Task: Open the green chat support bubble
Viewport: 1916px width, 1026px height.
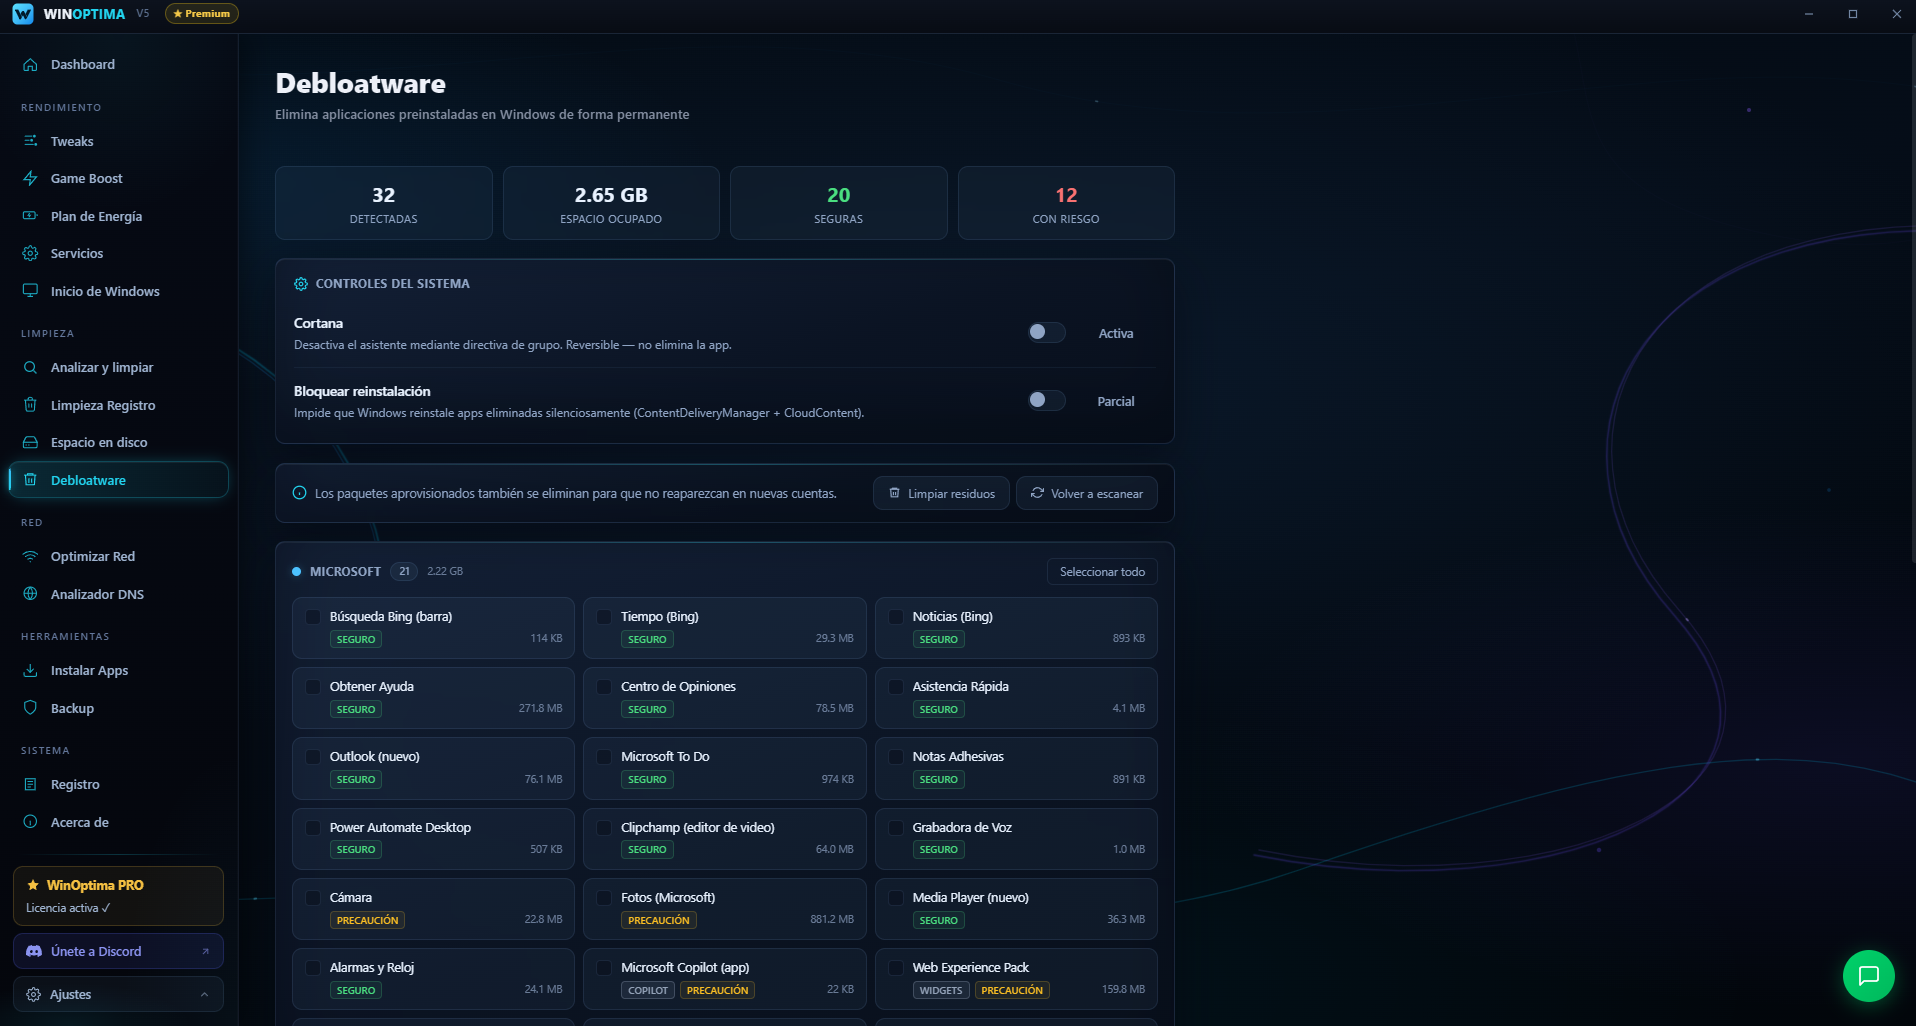Action: [x=1868, y=976]
